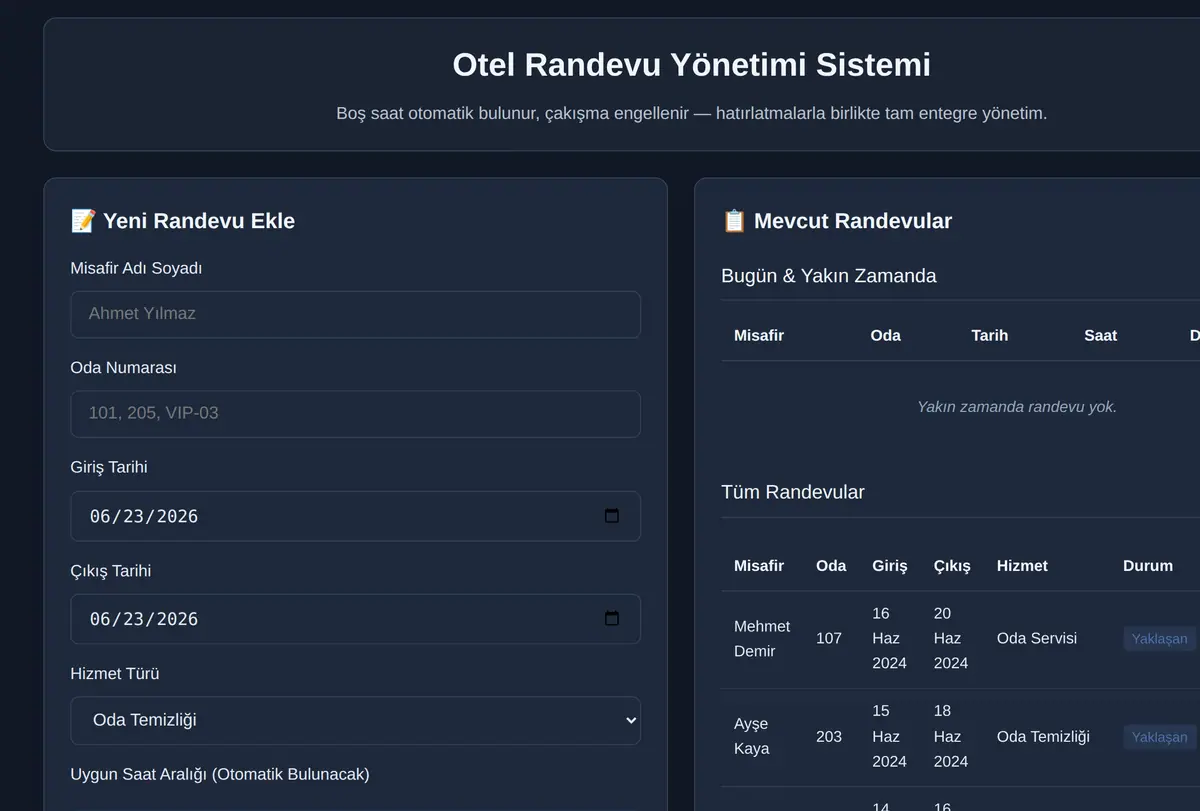Click room number 203 cell
The width and height of the screenshot is (1200, 811).
coord(829,737)
